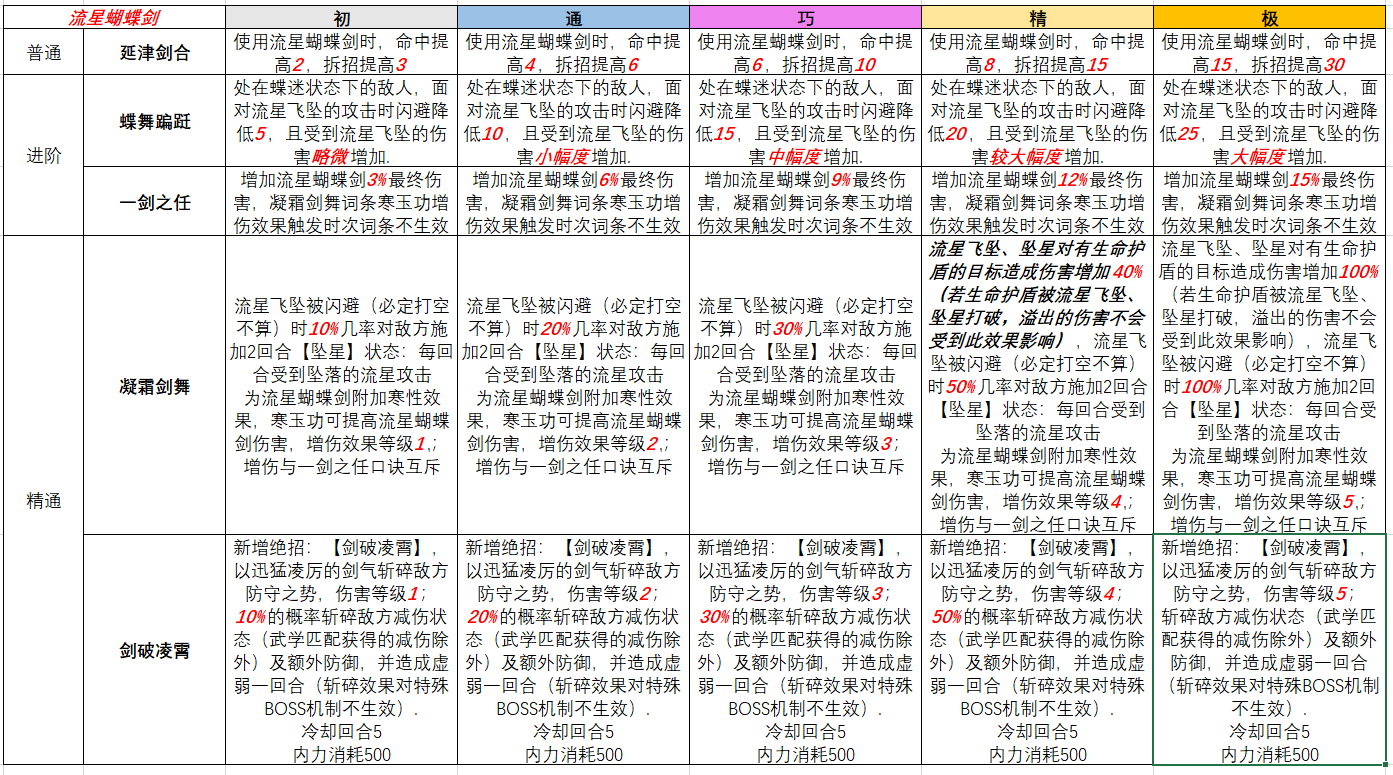Select 延津剑合 description in the 初 column

pos(341,52)
